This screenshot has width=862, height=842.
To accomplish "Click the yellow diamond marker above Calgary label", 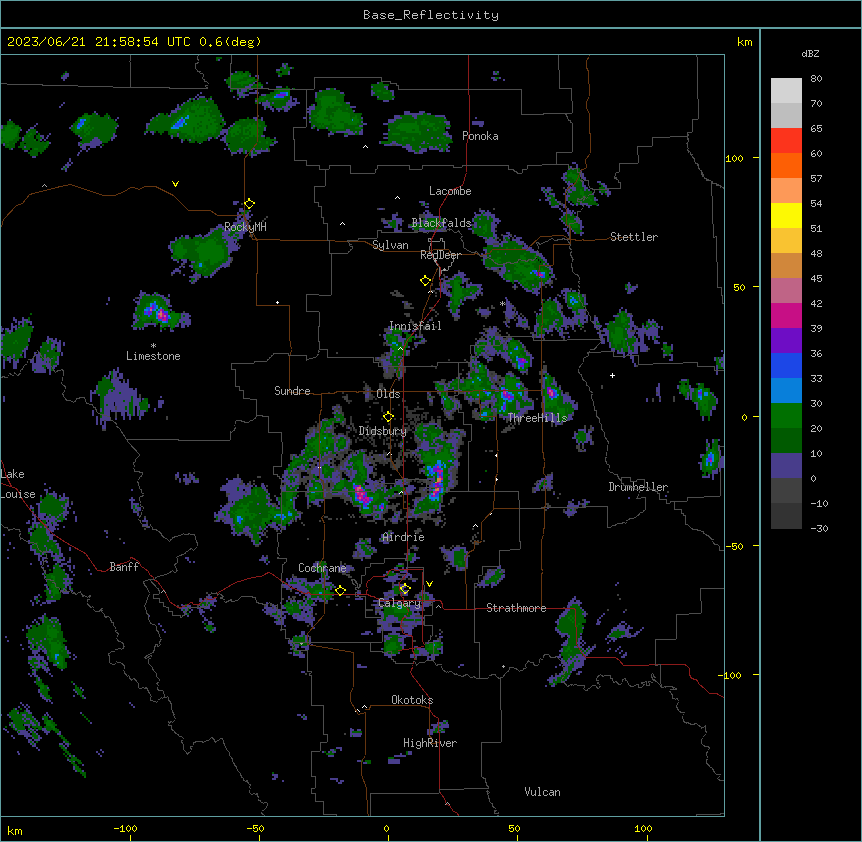I will [x=405, y=589].
